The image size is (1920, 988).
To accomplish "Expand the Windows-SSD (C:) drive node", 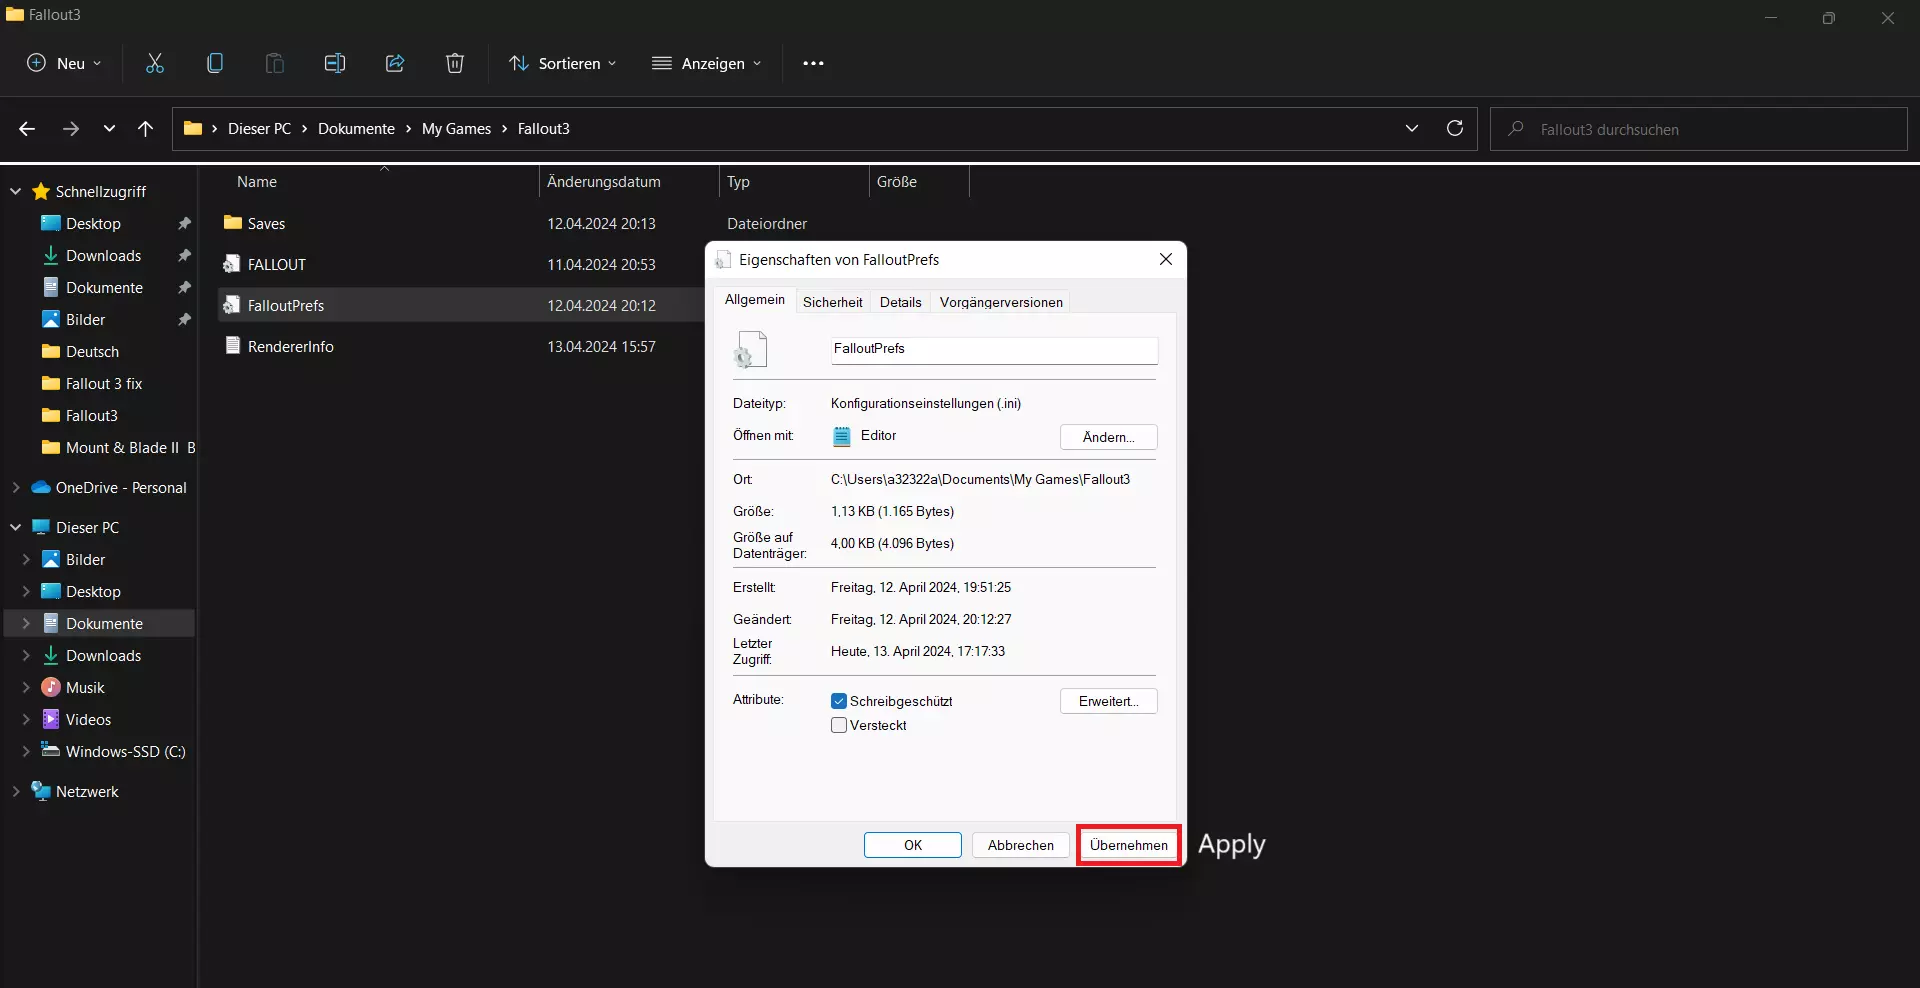I will tap(26, 752).
